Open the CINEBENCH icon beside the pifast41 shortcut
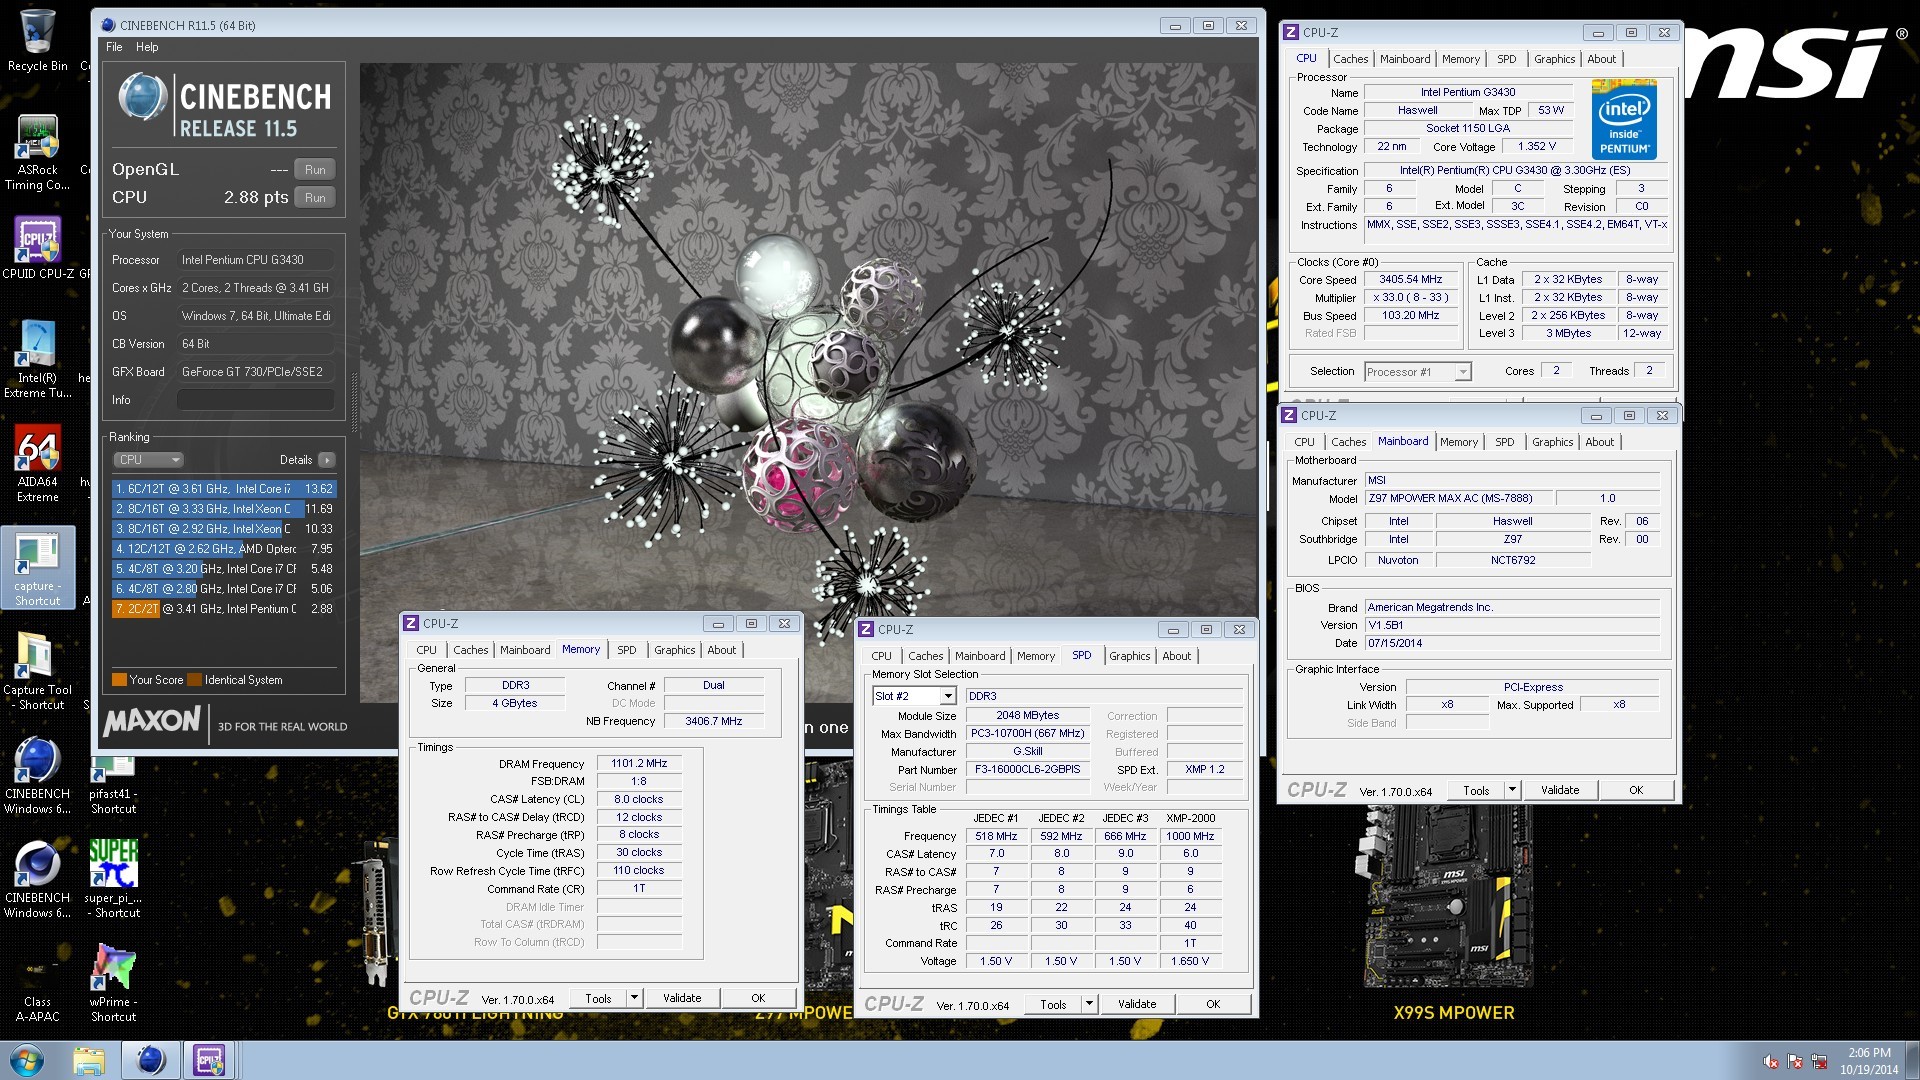The width and height of the screenshot is (1920, 1080). point(37,776)
